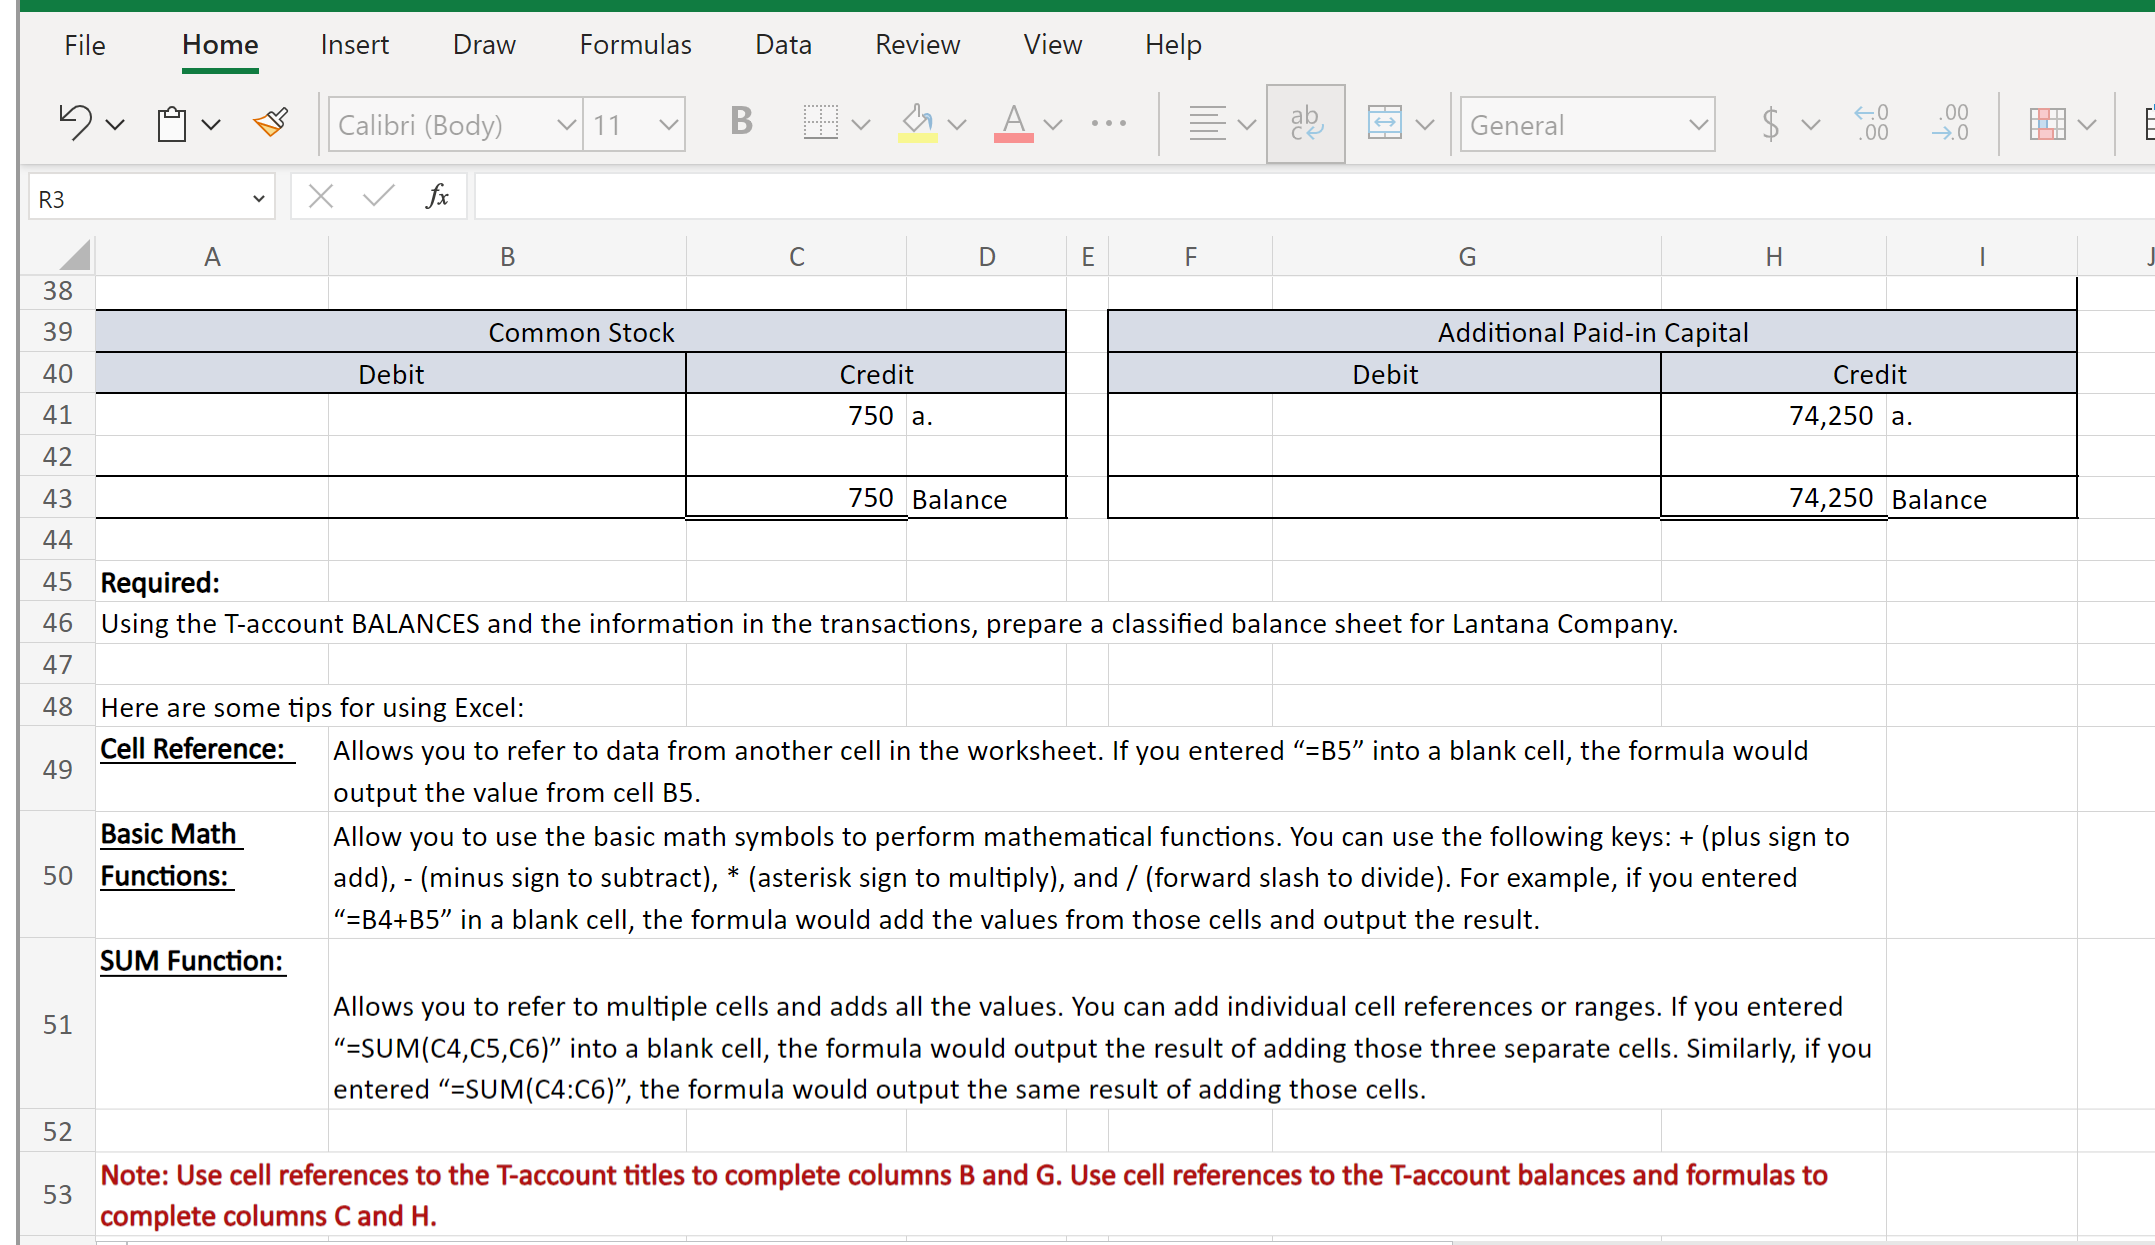
Task: Open the Fill Color highlighter icon
Action: point(916,122)
